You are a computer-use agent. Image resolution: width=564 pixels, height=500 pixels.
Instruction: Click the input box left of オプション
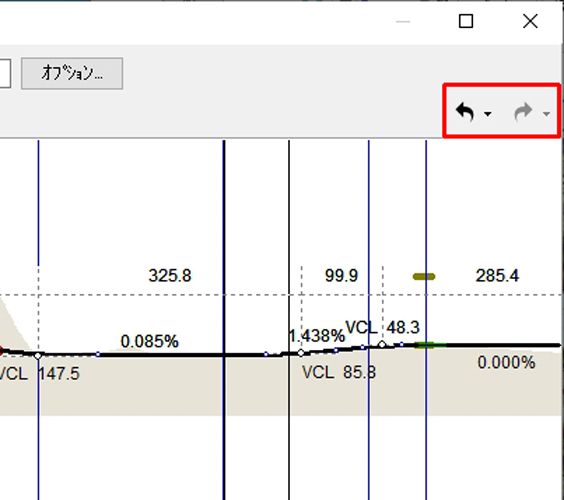click(x=5, y=73)
